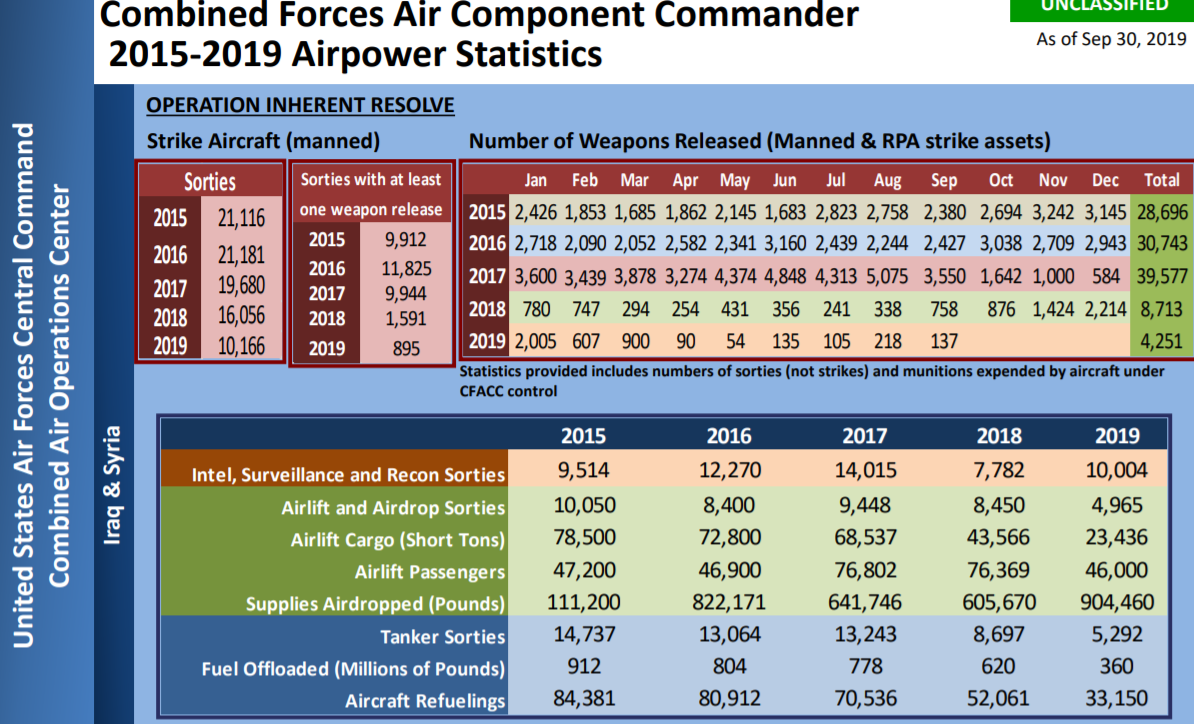This screenshot has height=724, width=1194.
Task: Click the Tanker Sorties row label
Action: (x=442, y=637)
